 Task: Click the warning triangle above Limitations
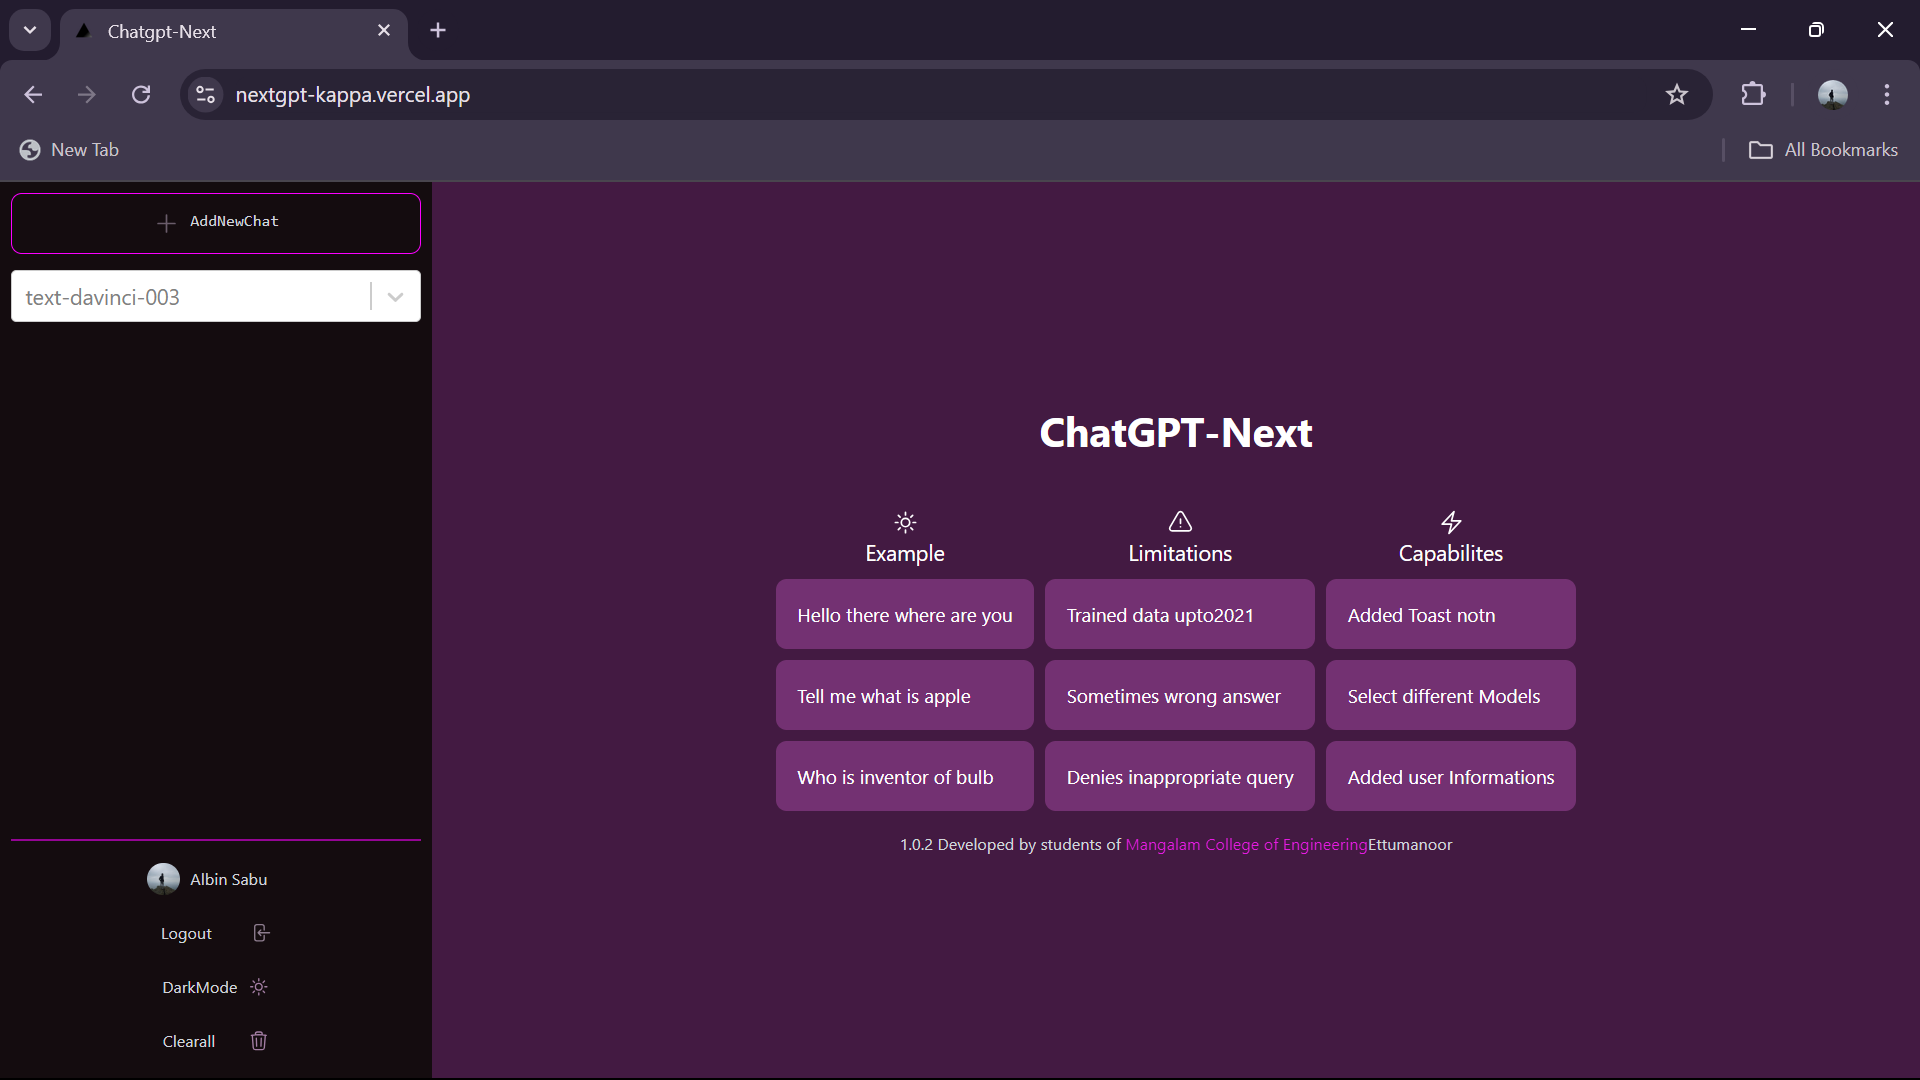point(1180,521)
